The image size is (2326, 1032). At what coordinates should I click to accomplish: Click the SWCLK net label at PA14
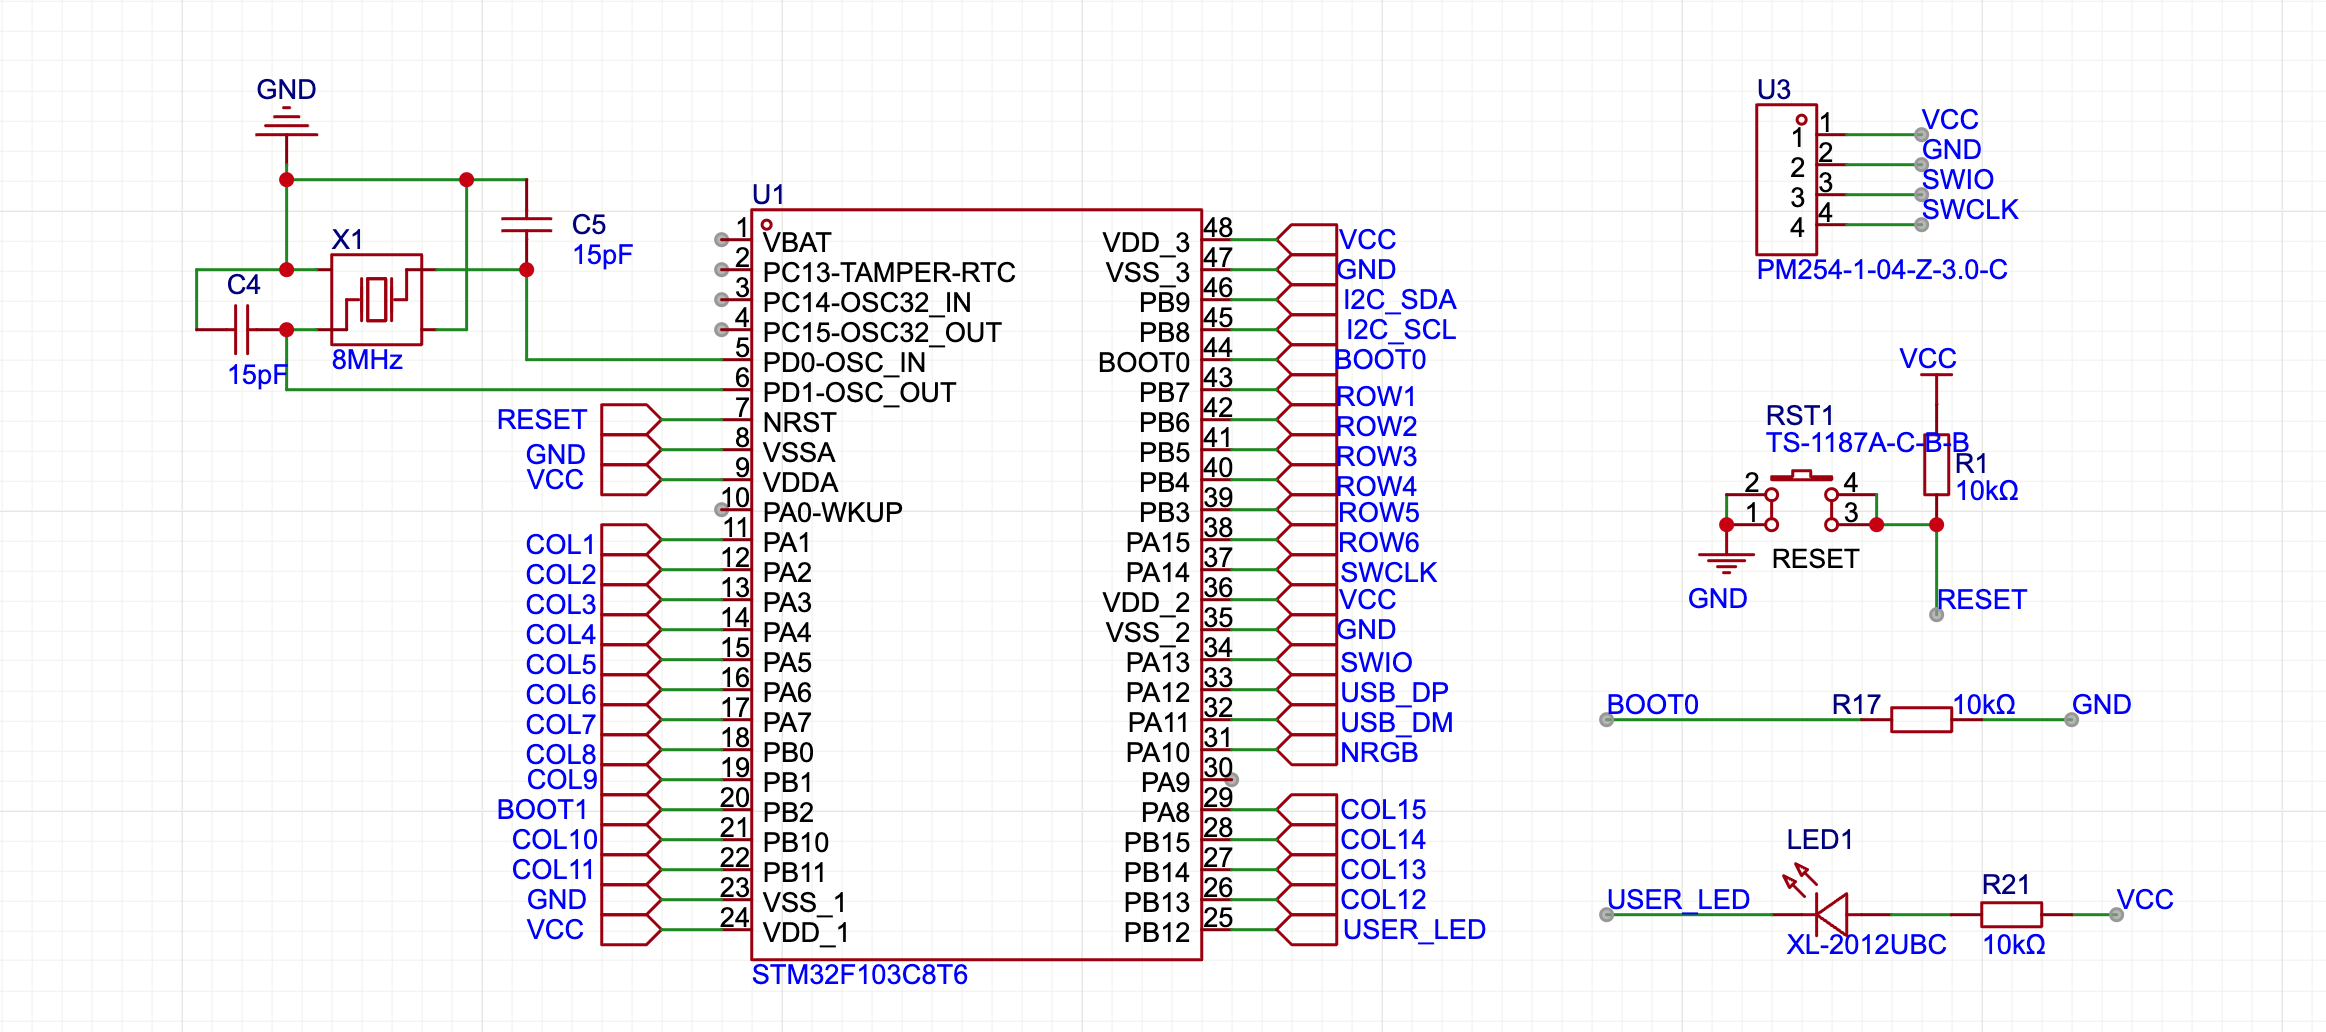pos(1388,573)
